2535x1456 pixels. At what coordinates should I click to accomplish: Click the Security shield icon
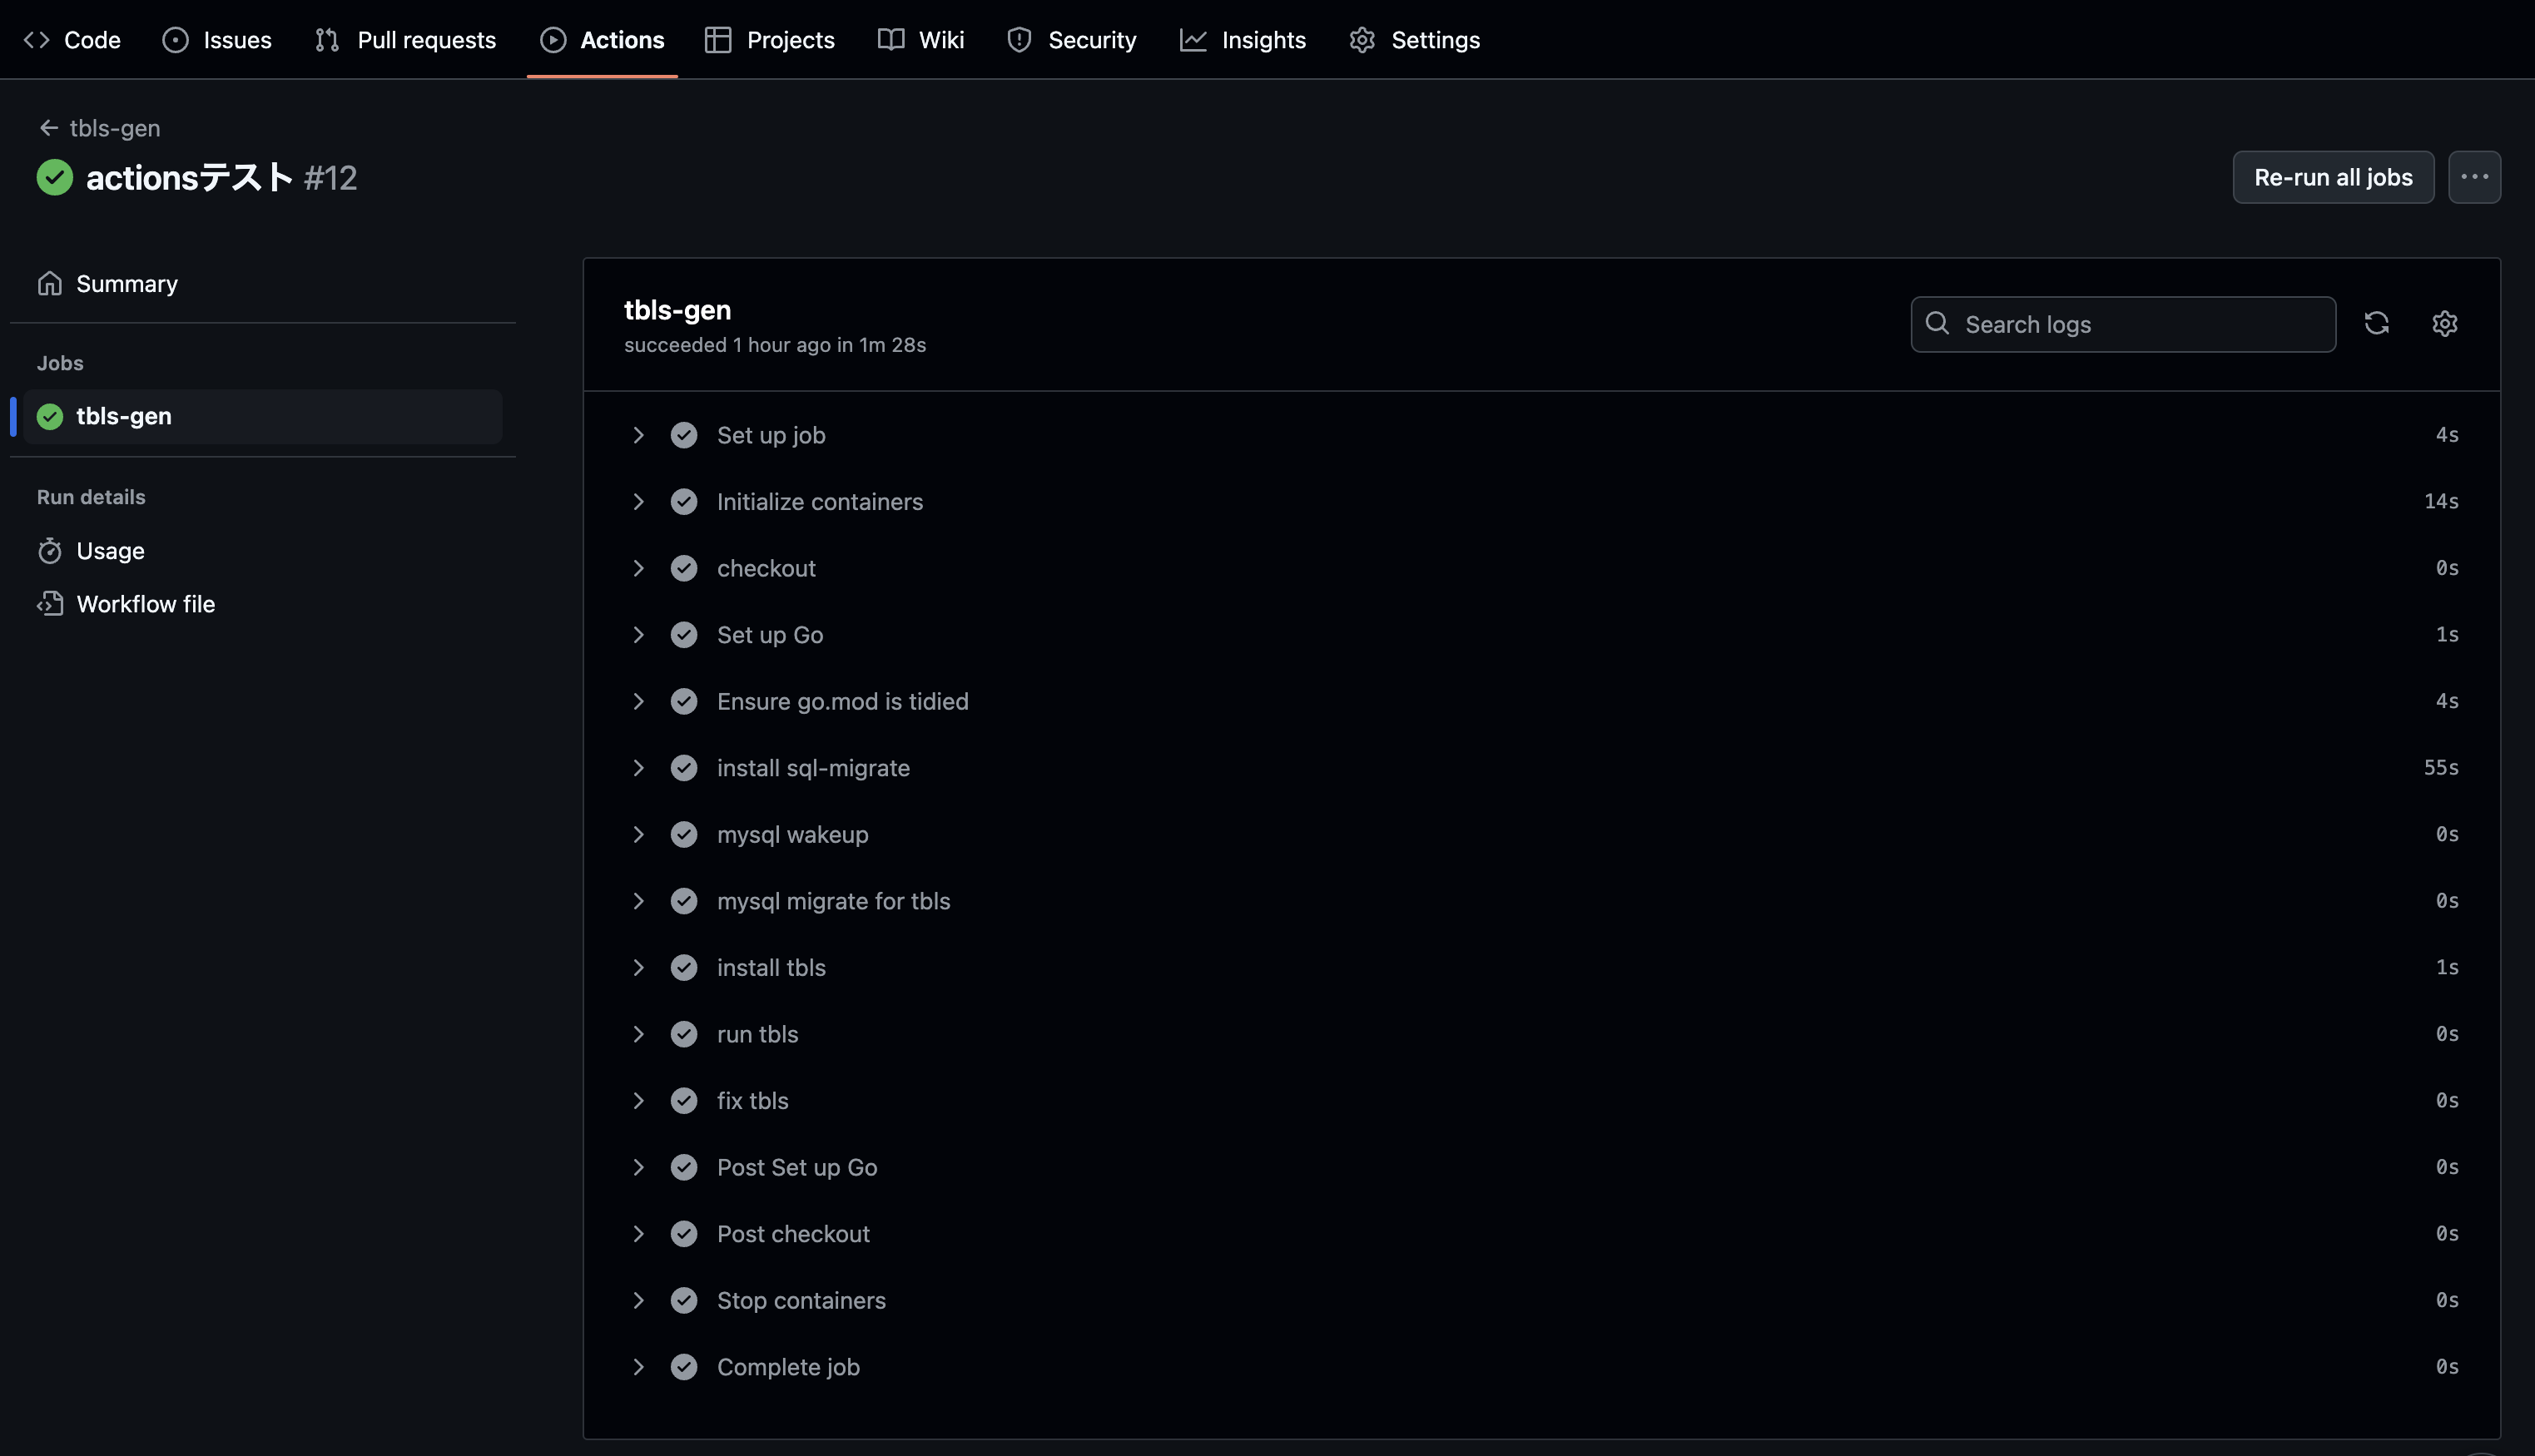(x=1019, y=40)
